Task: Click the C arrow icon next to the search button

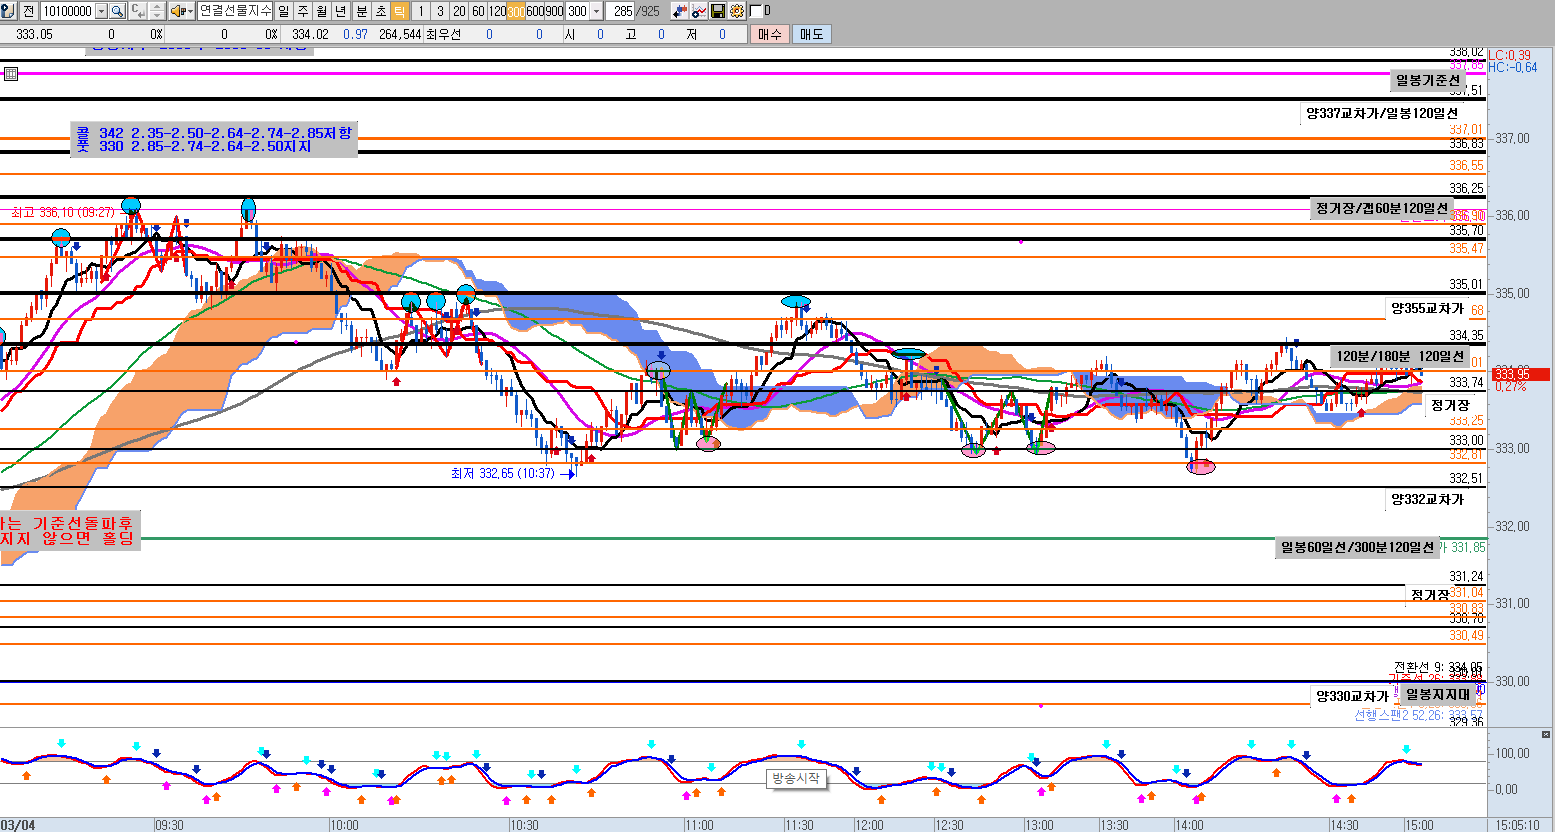Action: pos(137,11)
